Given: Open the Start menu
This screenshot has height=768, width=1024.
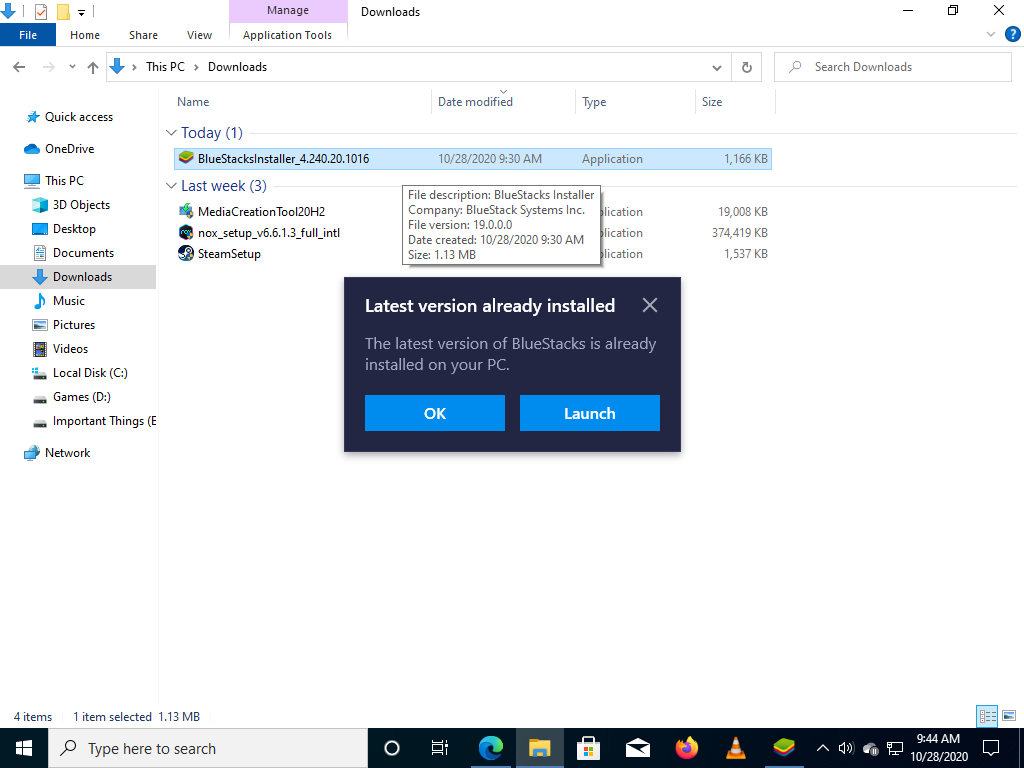Looking at the screenshot, I should [24, 748].
